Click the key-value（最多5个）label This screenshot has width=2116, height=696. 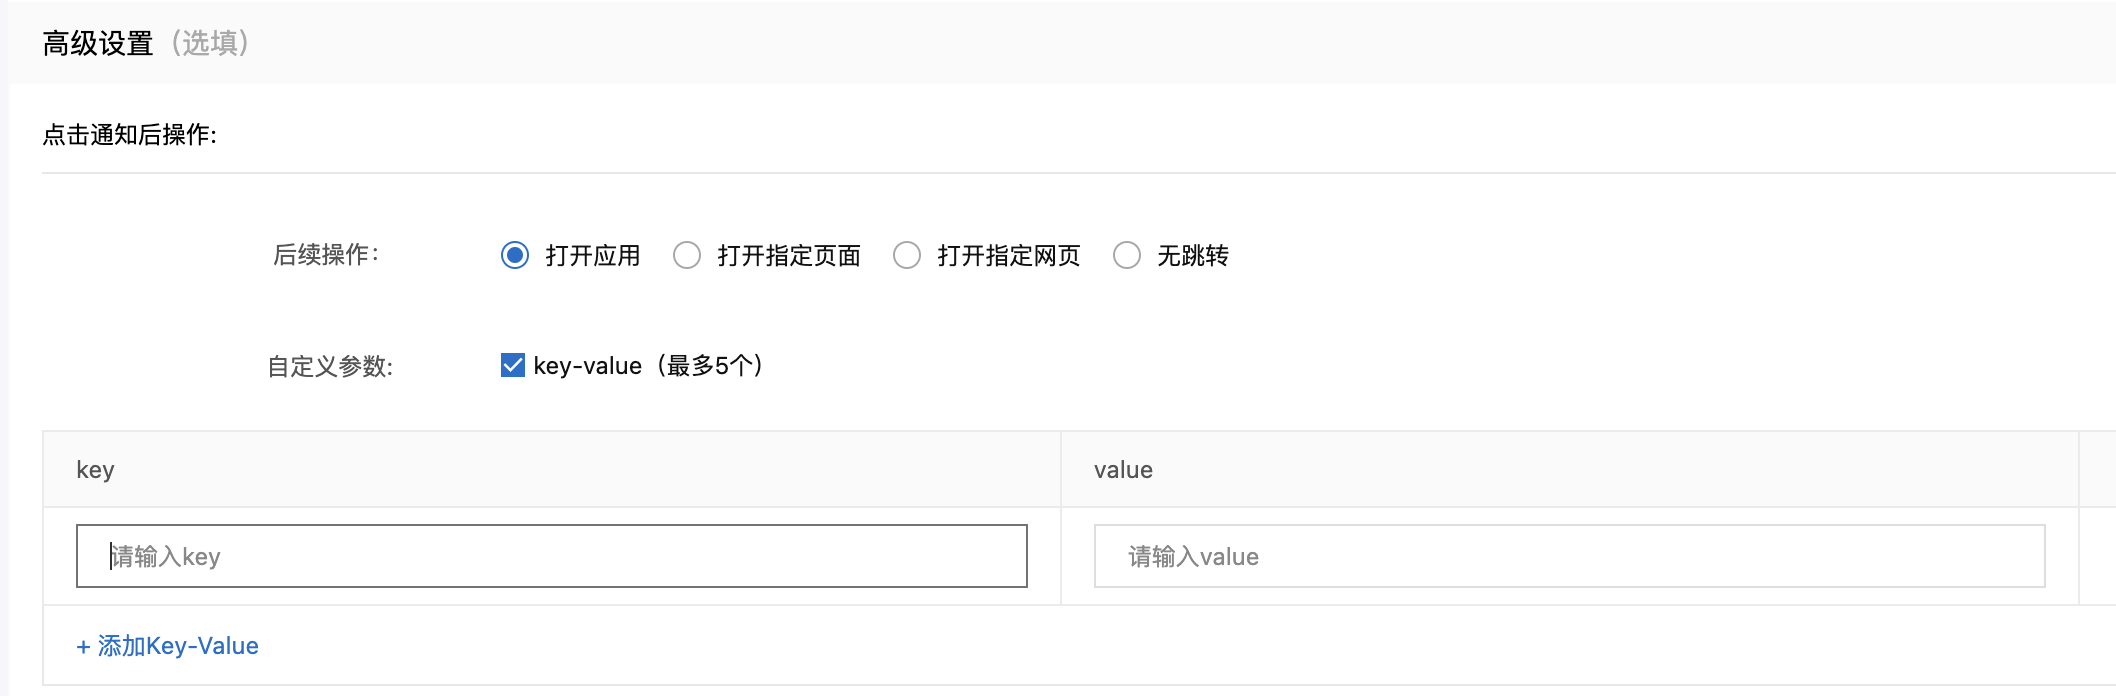click(648, 366)
